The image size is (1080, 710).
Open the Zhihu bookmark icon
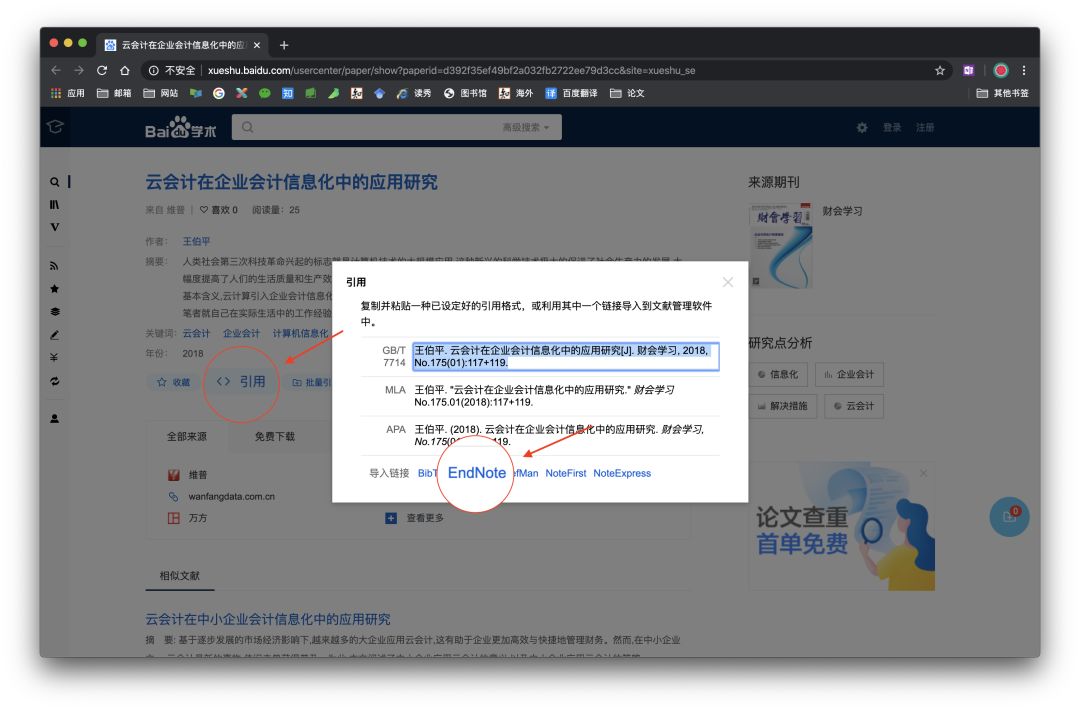coord(288,93)
